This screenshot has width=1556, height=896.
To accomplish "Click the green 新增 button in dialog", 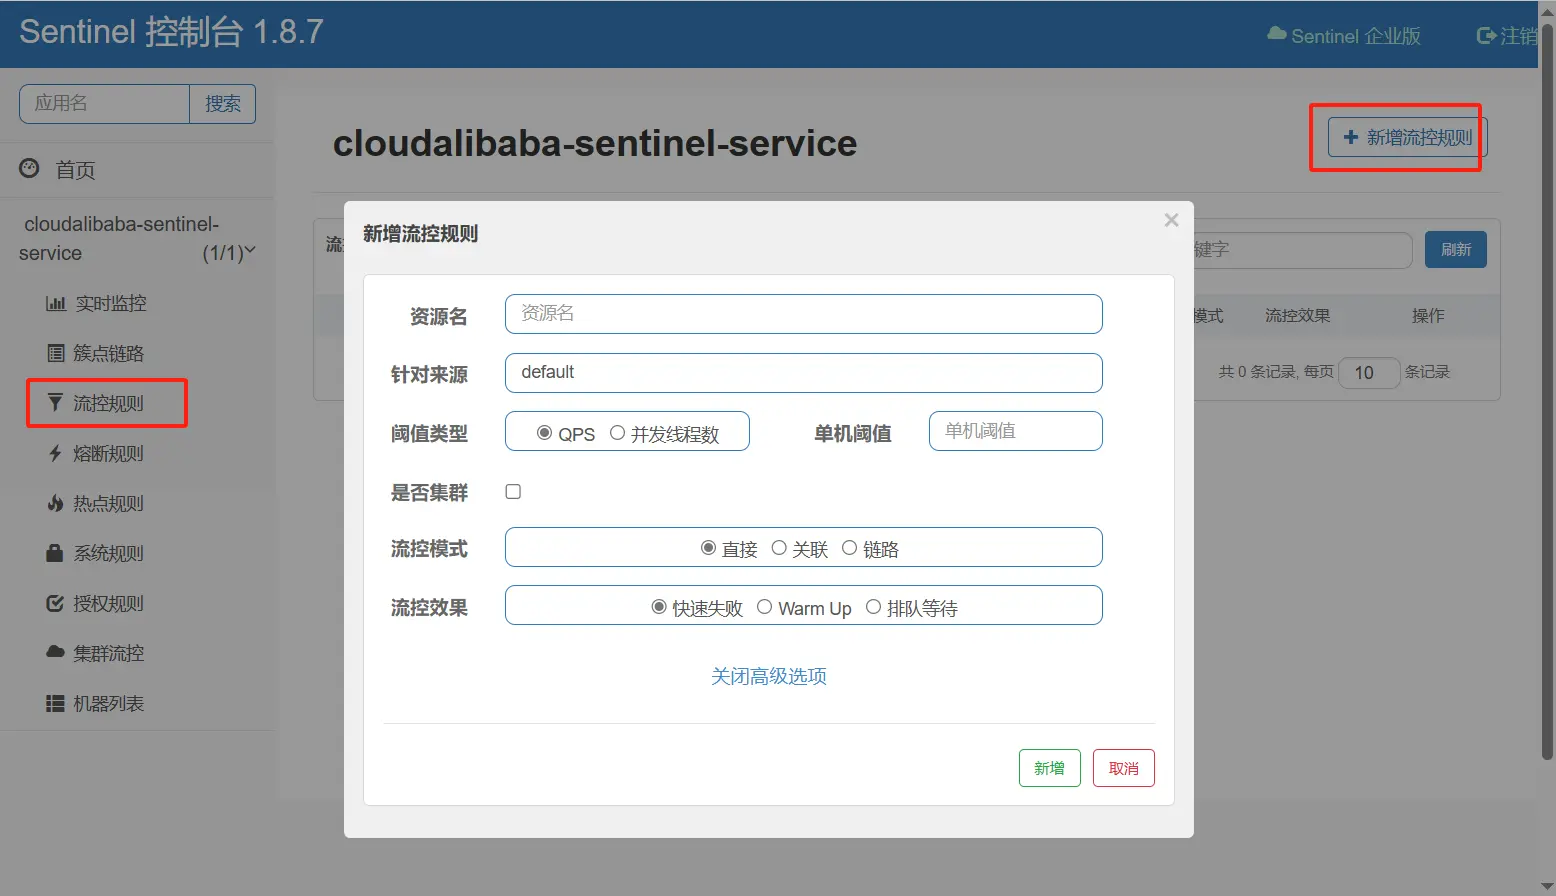I will [x=1049, y=768].
